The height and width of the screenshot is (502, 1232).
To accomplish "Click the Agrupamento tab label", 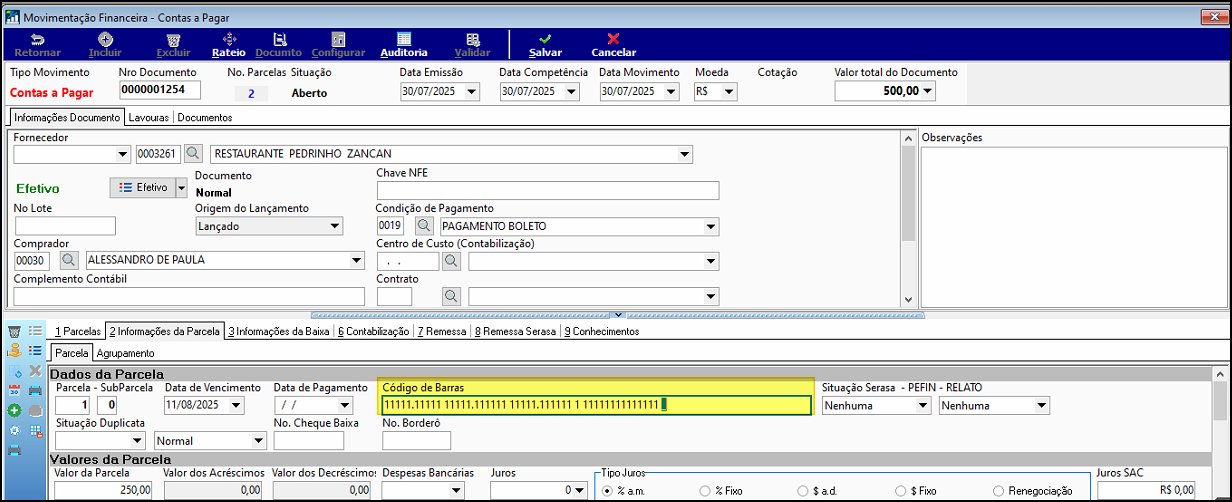I will pos(125,353).
